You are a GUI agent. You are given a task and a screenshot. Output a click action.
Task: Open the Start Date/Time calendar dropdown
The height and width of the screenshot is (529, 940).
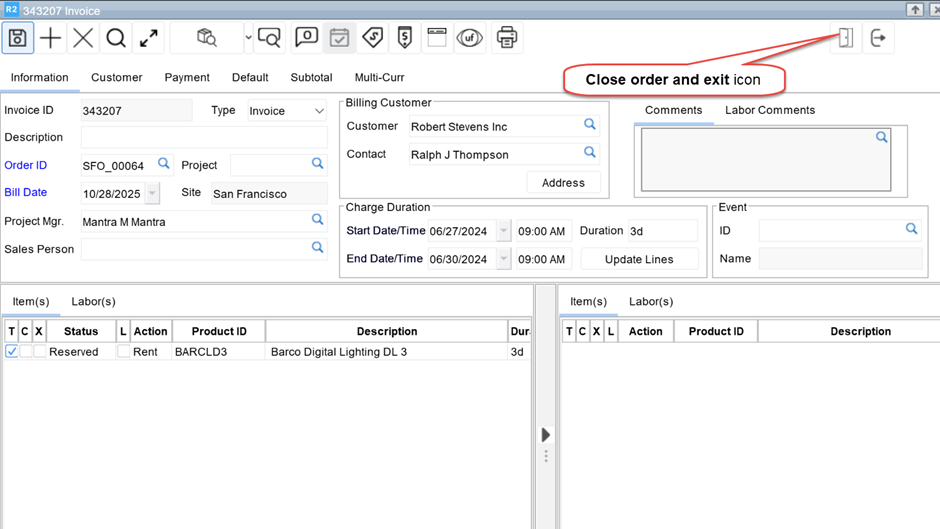pos(503,231)
